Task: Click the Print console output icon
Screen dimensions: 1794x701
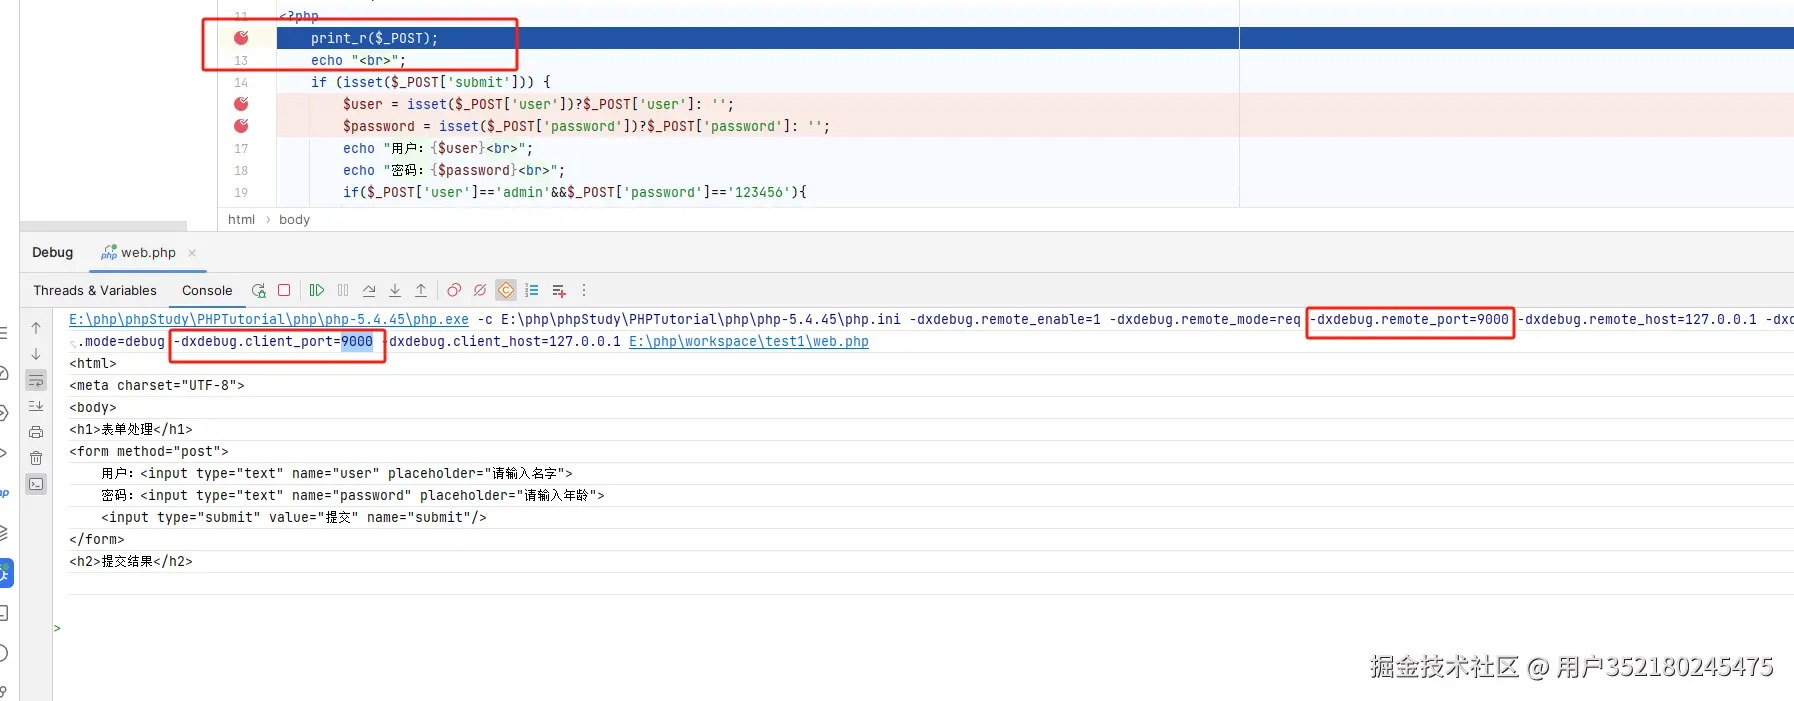Action: (x=36, y=432)
